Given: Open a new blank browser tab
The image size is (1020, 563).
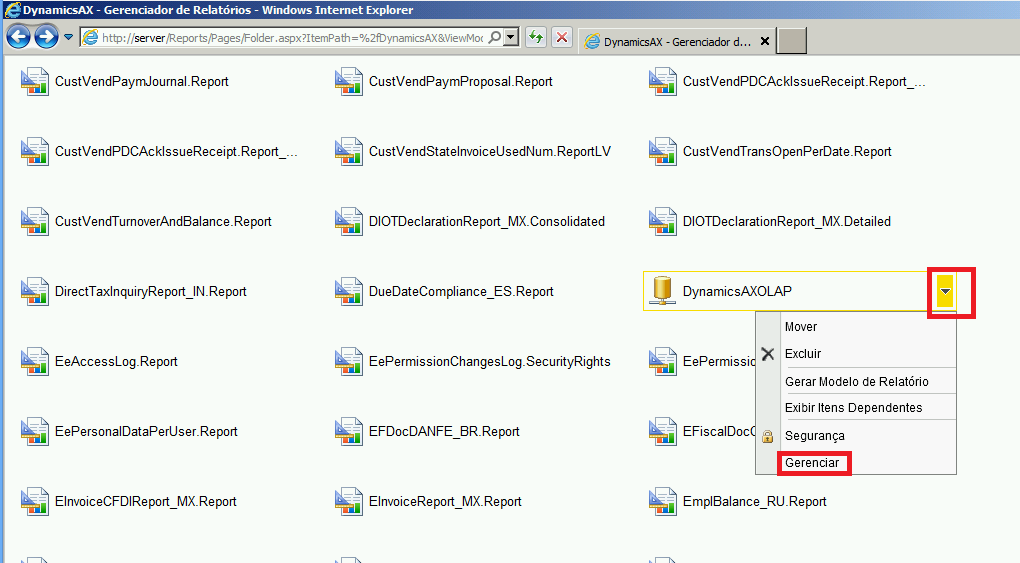Looking at the screenshot, I should 792,40.
